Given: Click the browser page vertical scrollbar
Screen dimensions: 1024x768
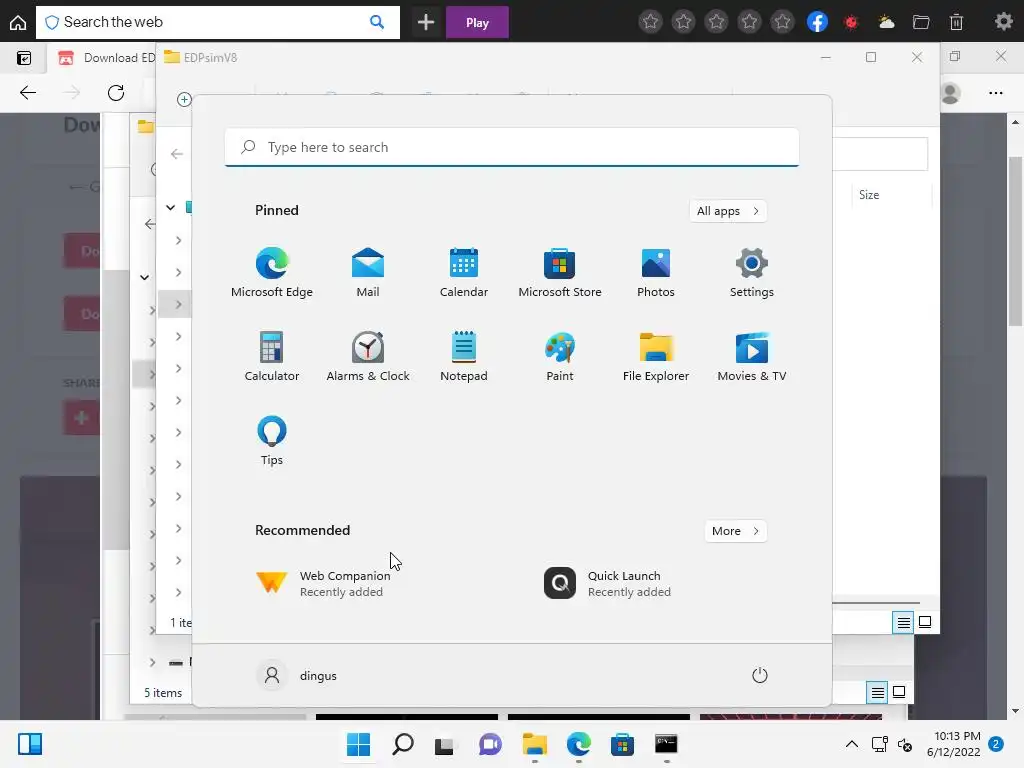Looking at the screenshot, I should [1015, 241].
